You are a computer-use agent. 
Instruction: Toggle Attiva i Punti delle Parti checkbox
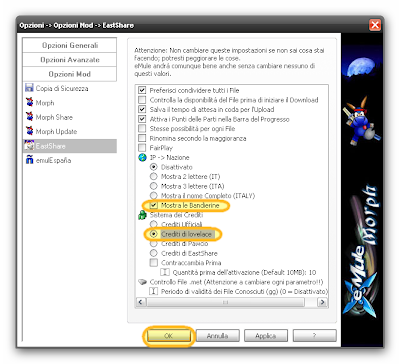point(142,119)
